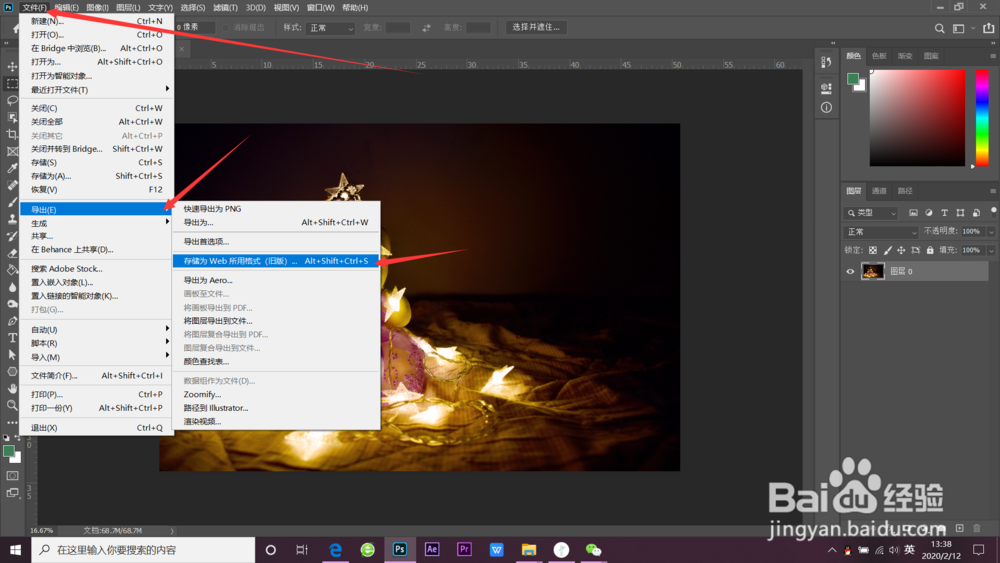Click the share icon top right
The height and width of the screenshot is (563, 1000).
click(x=989, y=28)
